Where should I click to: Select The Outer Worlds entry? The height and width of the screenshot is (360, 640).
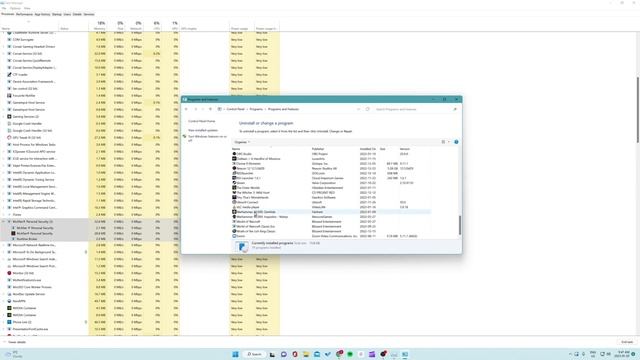click(x=331, y=188)
